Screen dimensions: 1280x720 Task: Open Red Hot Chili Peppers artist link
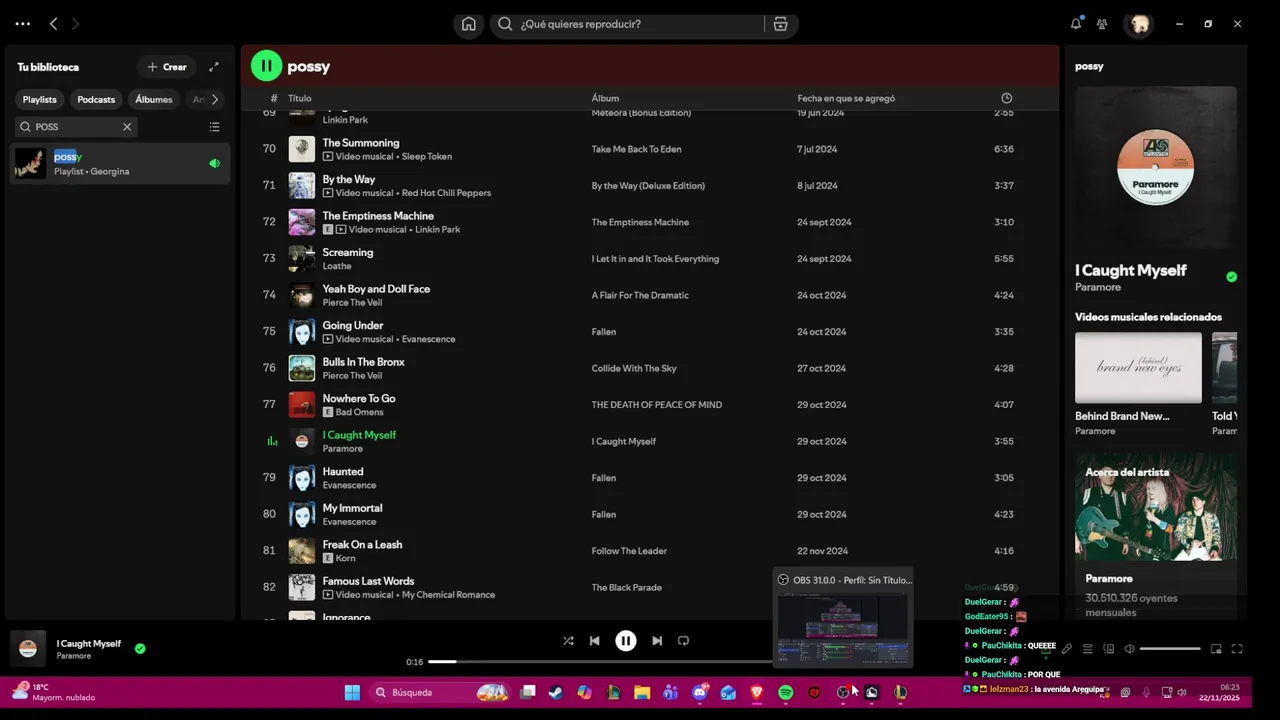(x=446, y=193)
